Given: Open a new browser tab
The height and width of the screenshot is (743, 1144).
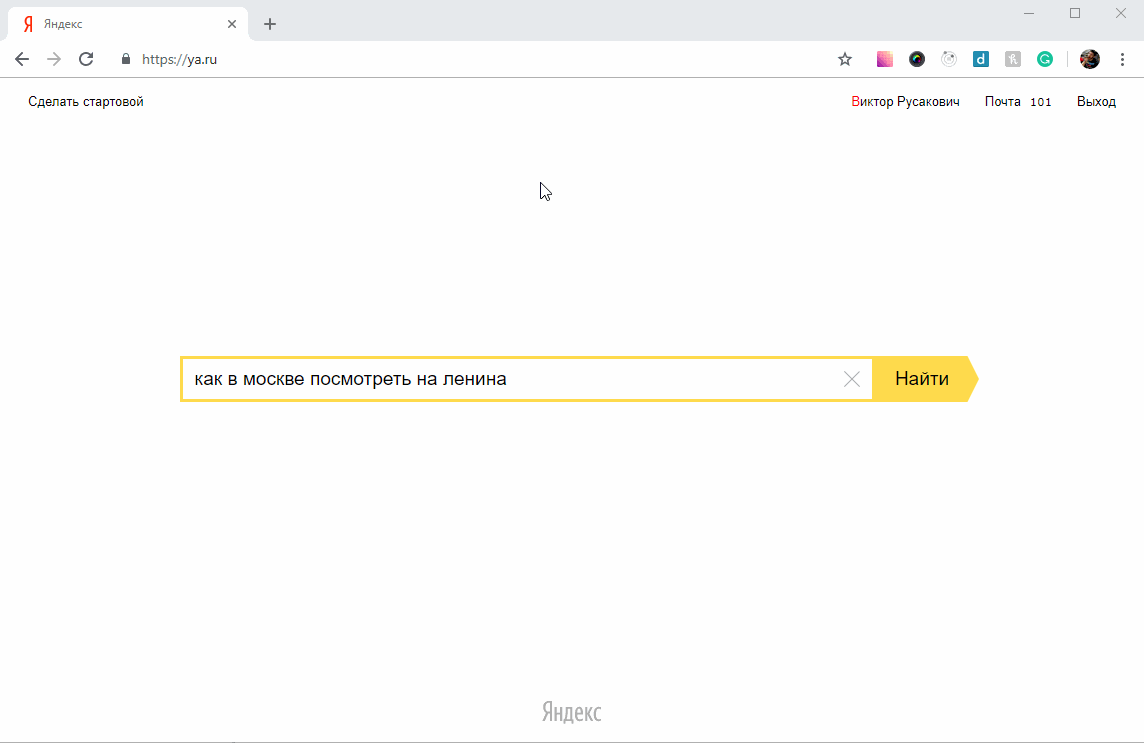Looking at the screenshot, I should click(x=270, y=24).
